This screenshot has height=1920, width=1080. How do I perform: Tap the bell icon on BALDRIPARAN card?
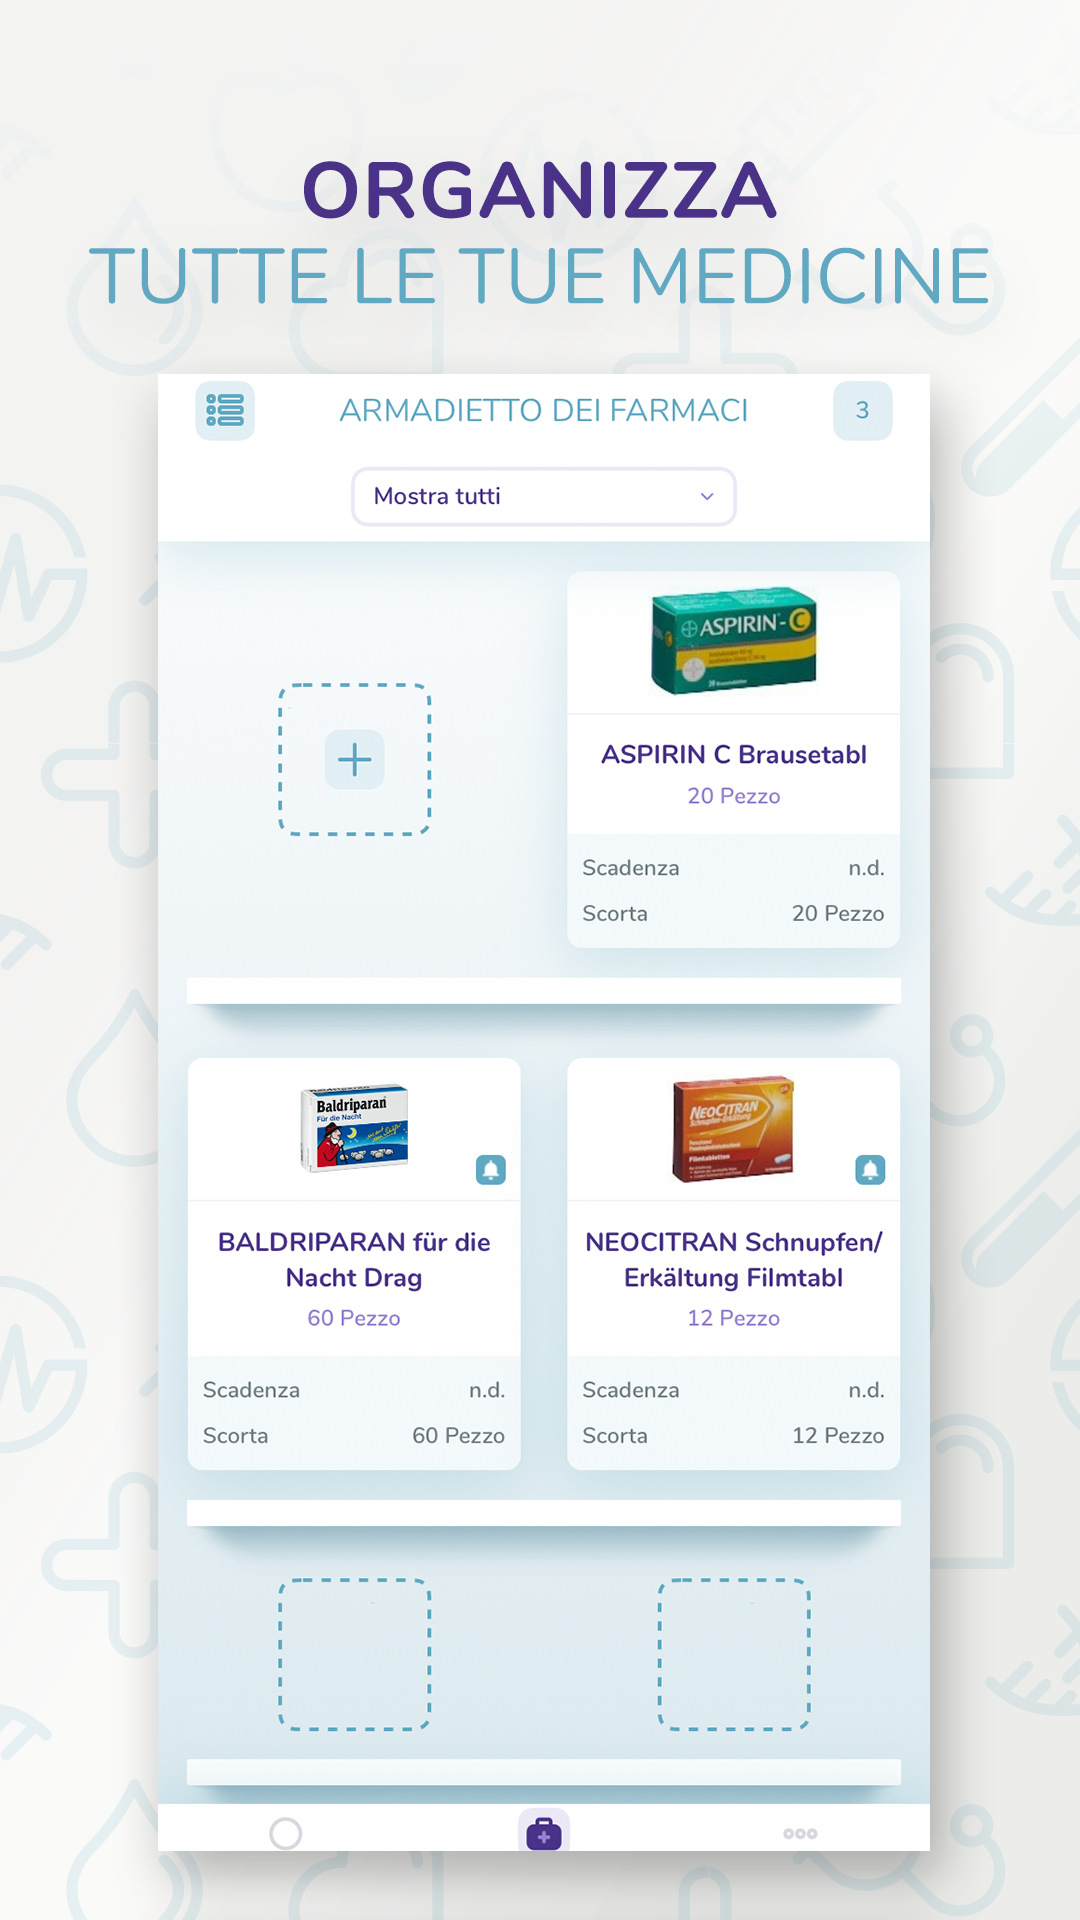(x=491, y=1169)
